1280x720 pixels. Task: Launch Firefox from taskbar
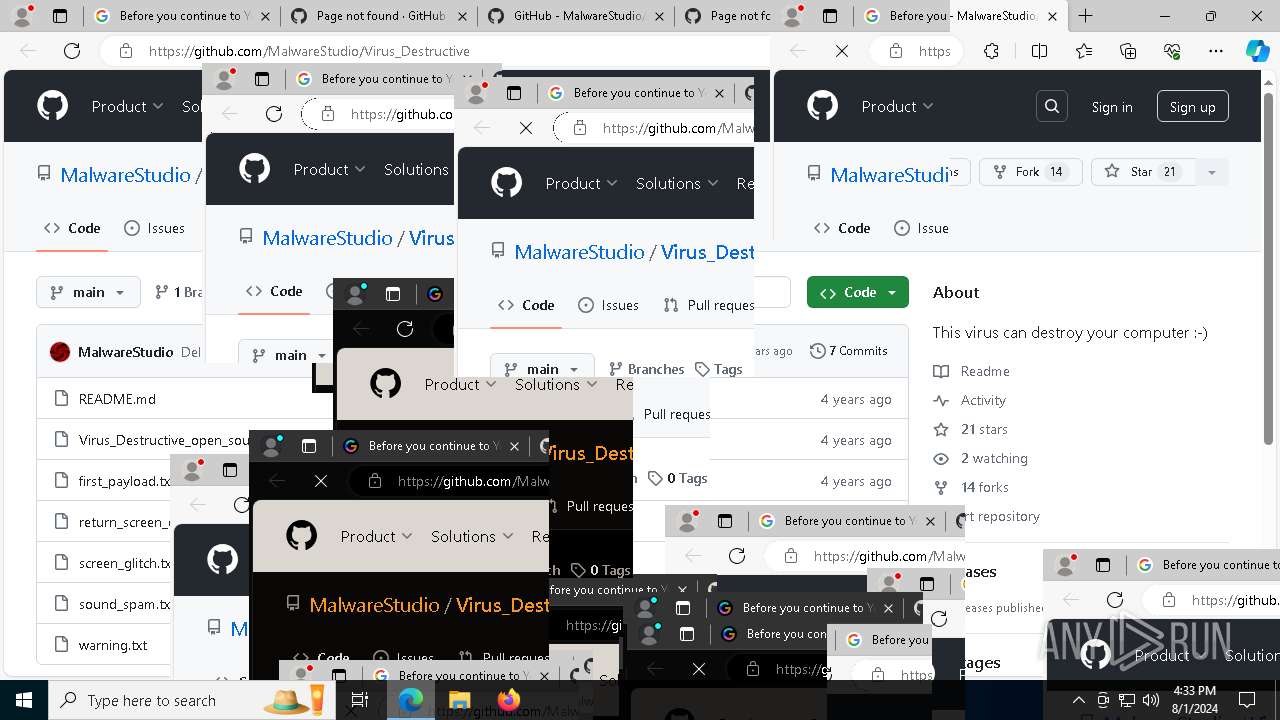(x=508, y=700)
